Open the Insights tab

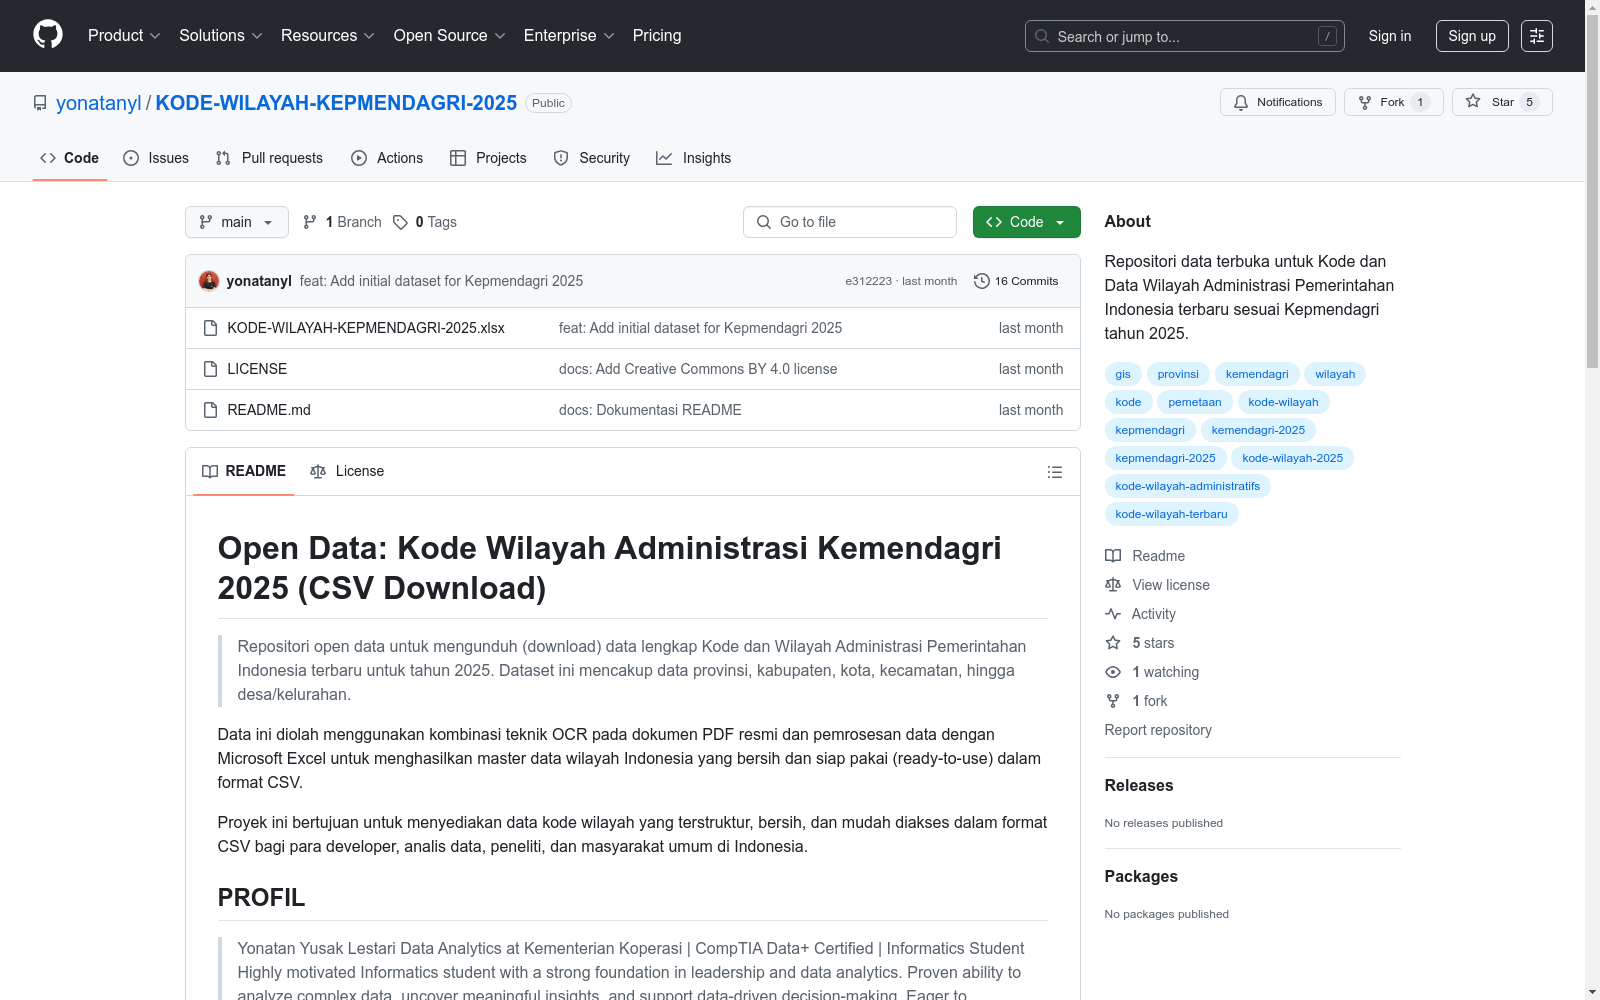pos(694,158)
